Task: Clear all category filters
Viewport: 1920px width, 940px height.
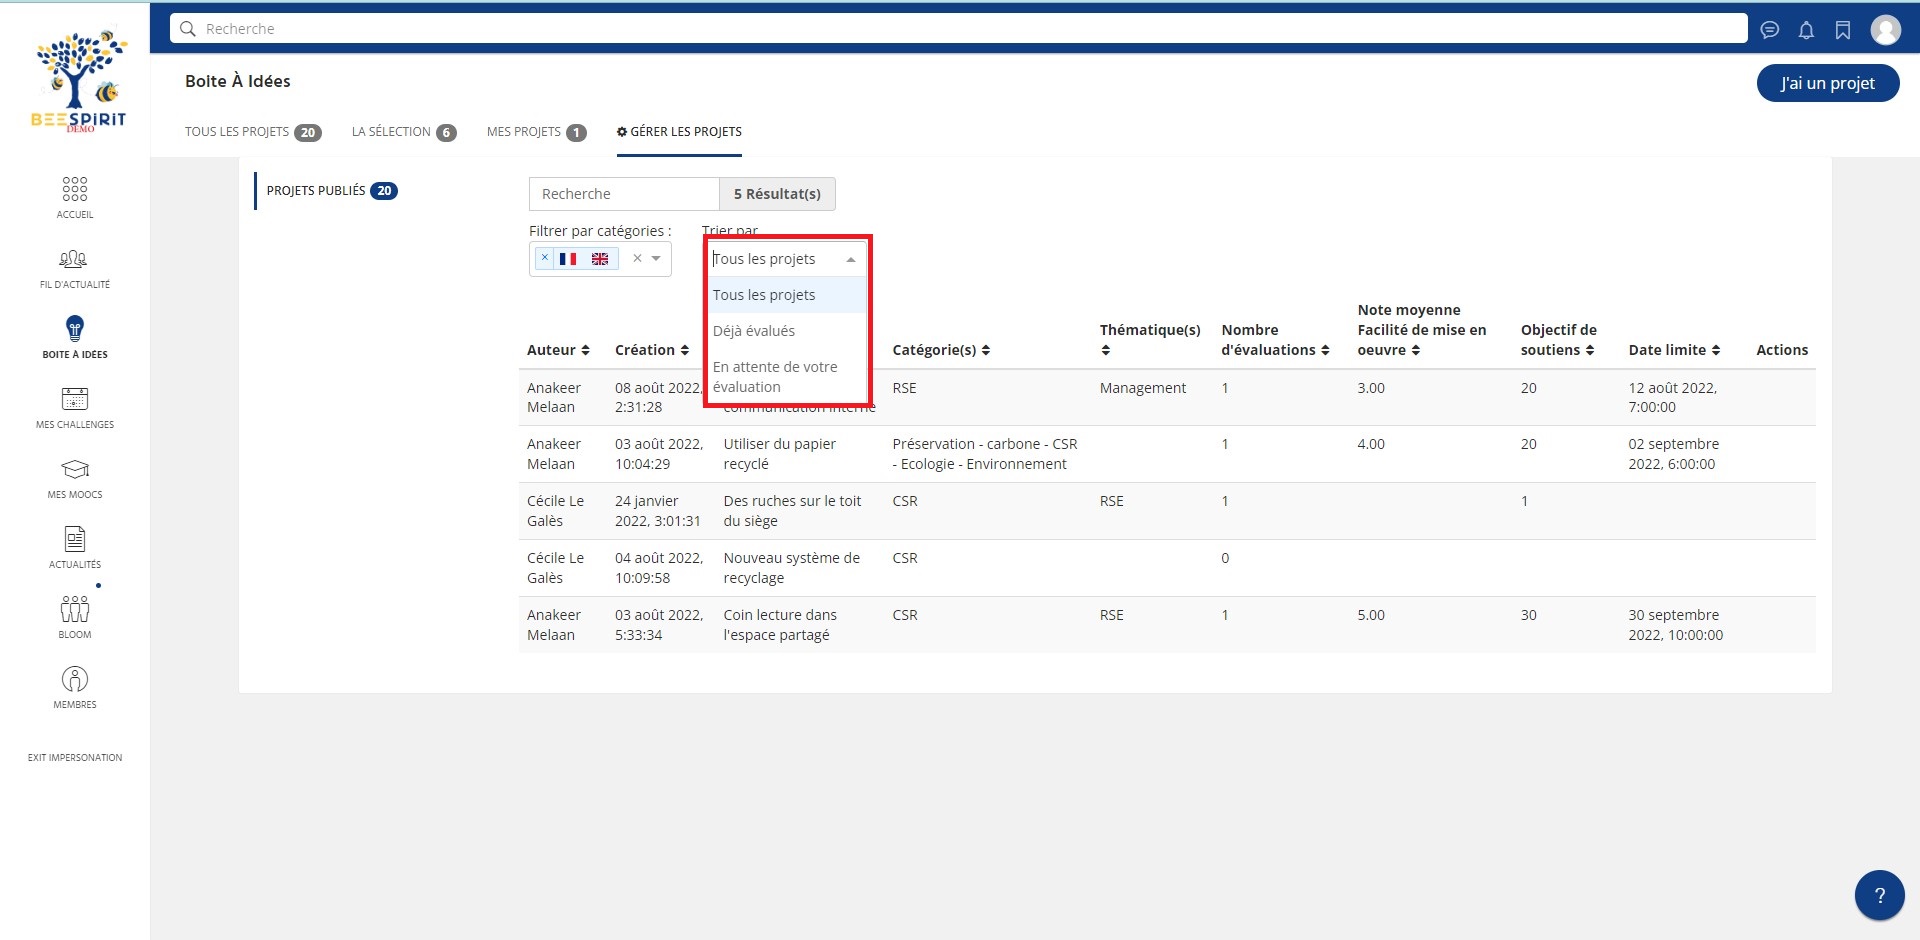Action: click(x=637, y=258)
